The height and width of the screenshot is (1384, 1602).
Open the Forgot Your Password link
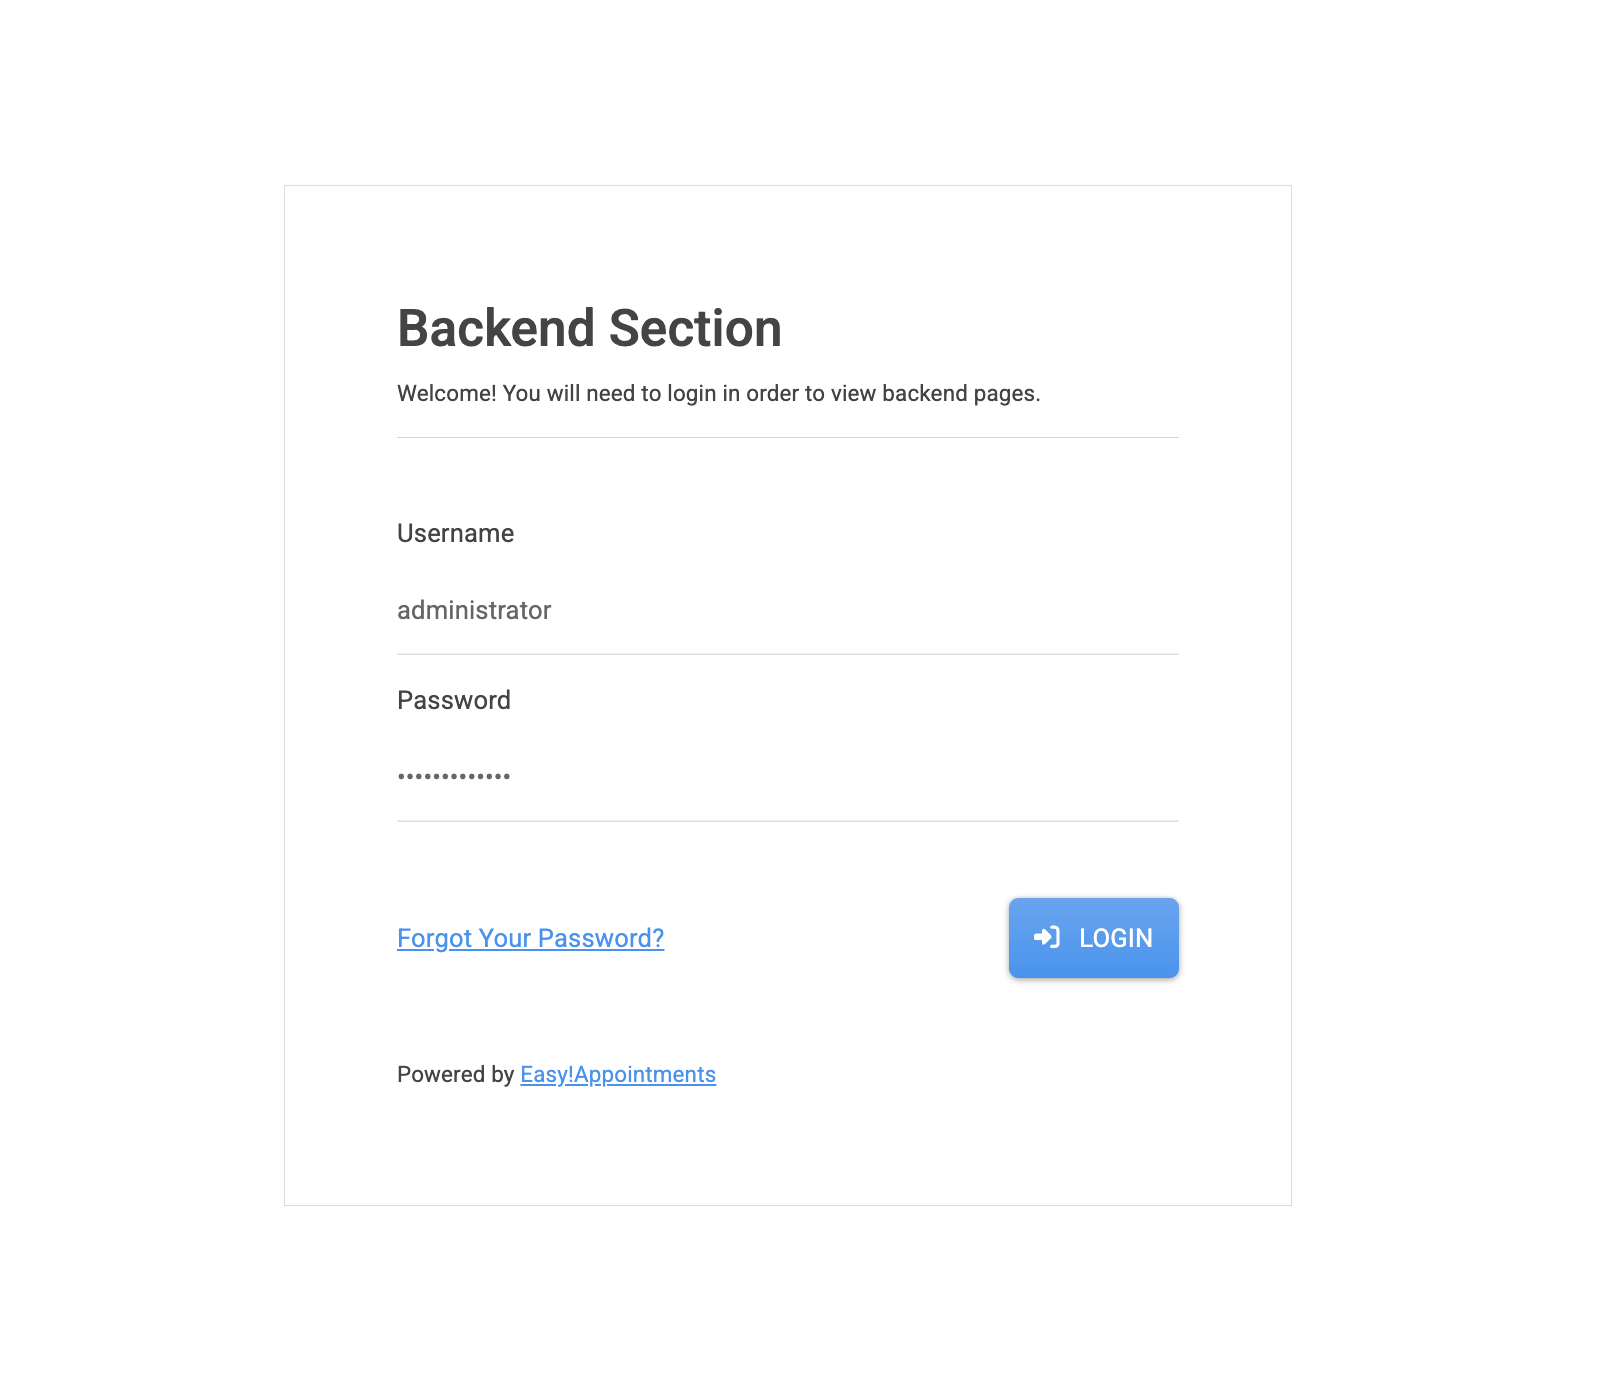click(530, 938)
